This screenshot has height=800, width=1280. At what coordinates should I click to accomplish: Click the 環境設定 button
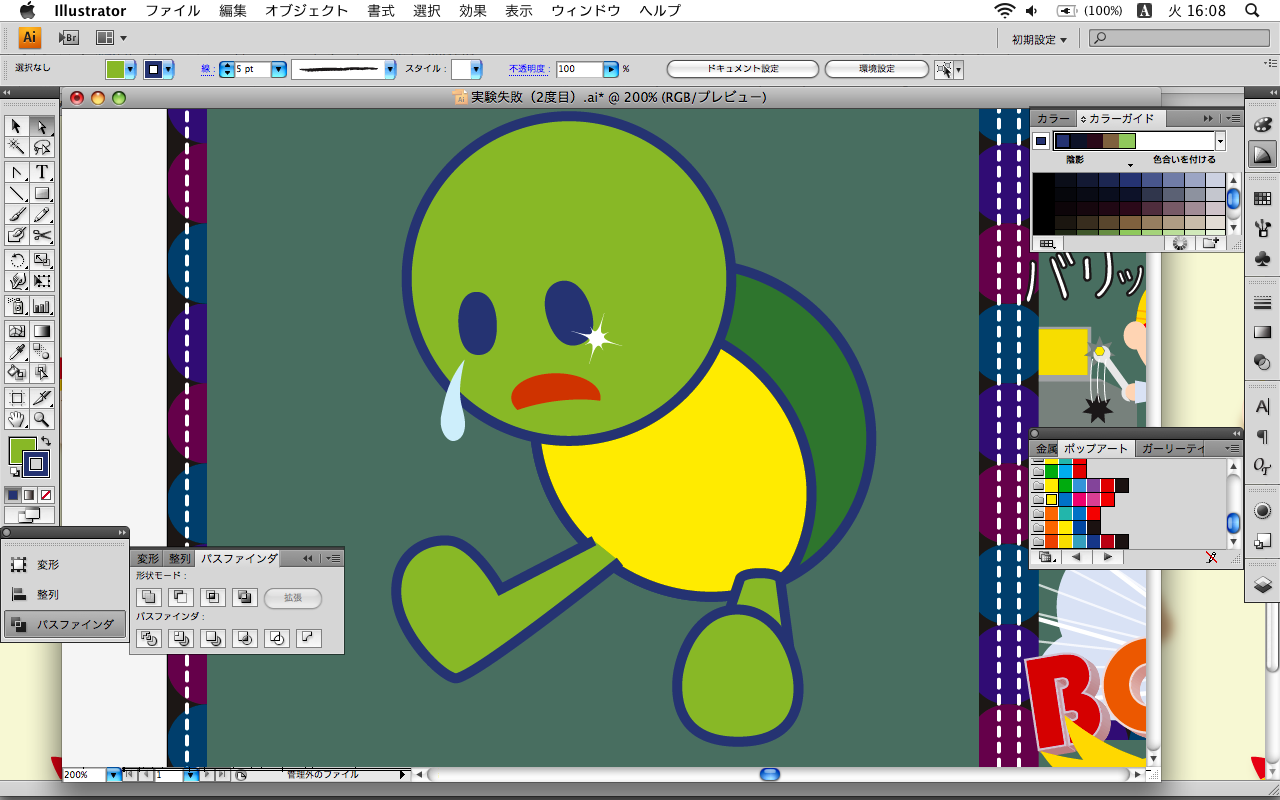point(877,69)
